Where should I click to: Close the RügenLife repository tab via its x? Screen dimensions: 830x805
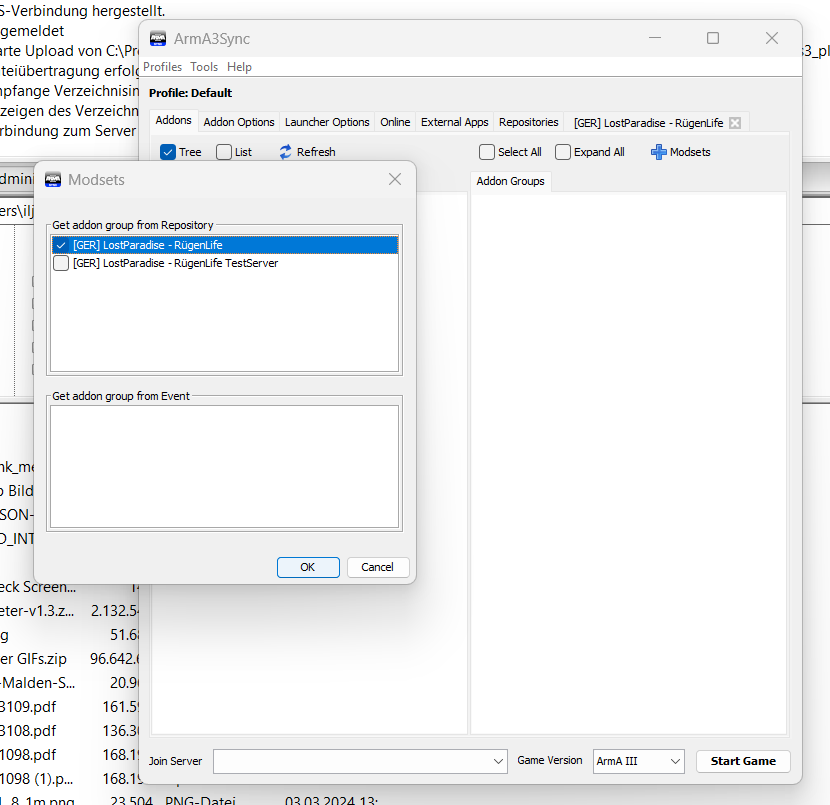735,123
